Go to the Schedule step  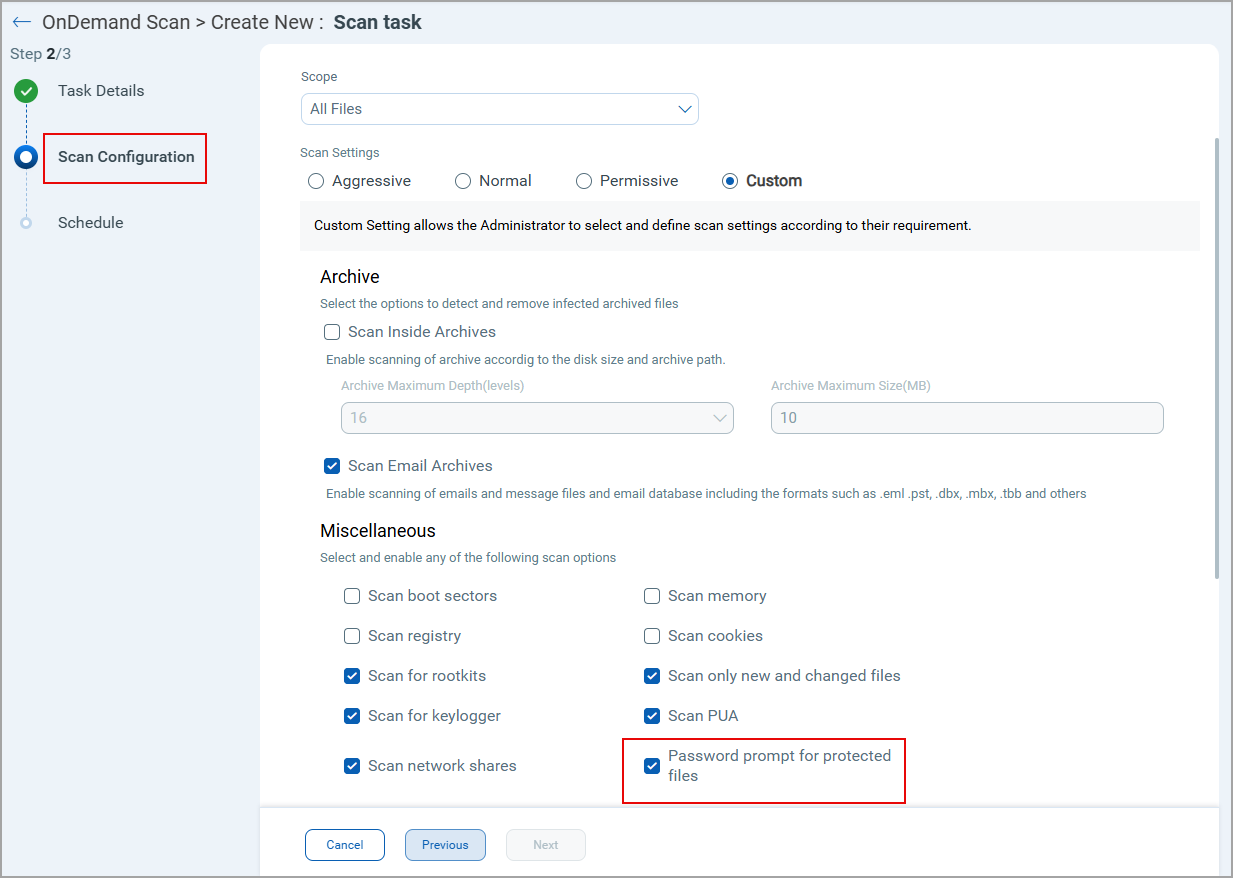click(x=91, y=223)
